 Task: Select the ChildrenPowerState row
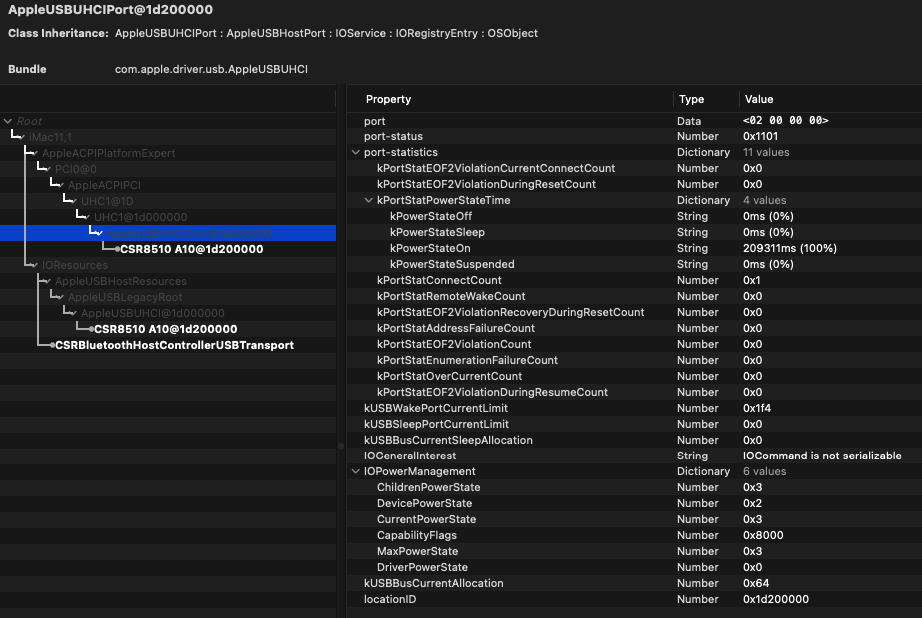click(x=634, y=487)
